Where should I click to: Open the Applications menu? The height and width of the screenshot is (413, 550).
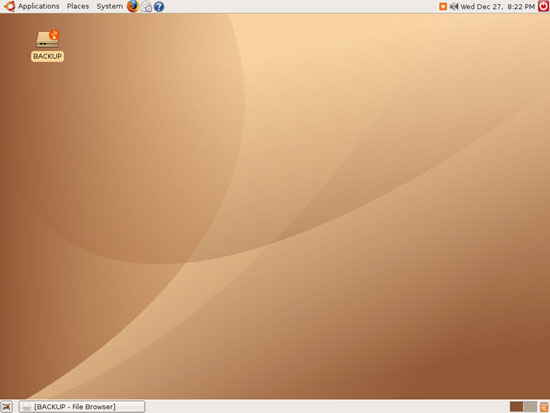click(32, 6)
